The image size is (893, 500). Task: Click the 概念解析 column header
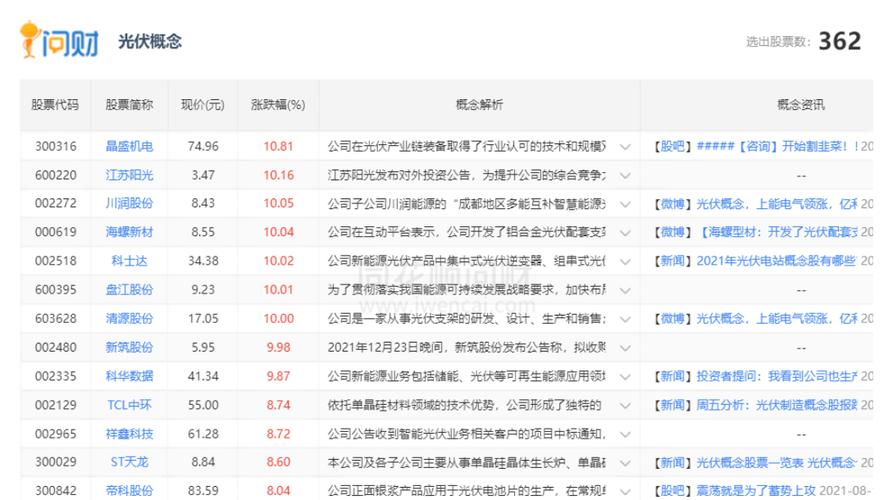(x=480, y=105)
